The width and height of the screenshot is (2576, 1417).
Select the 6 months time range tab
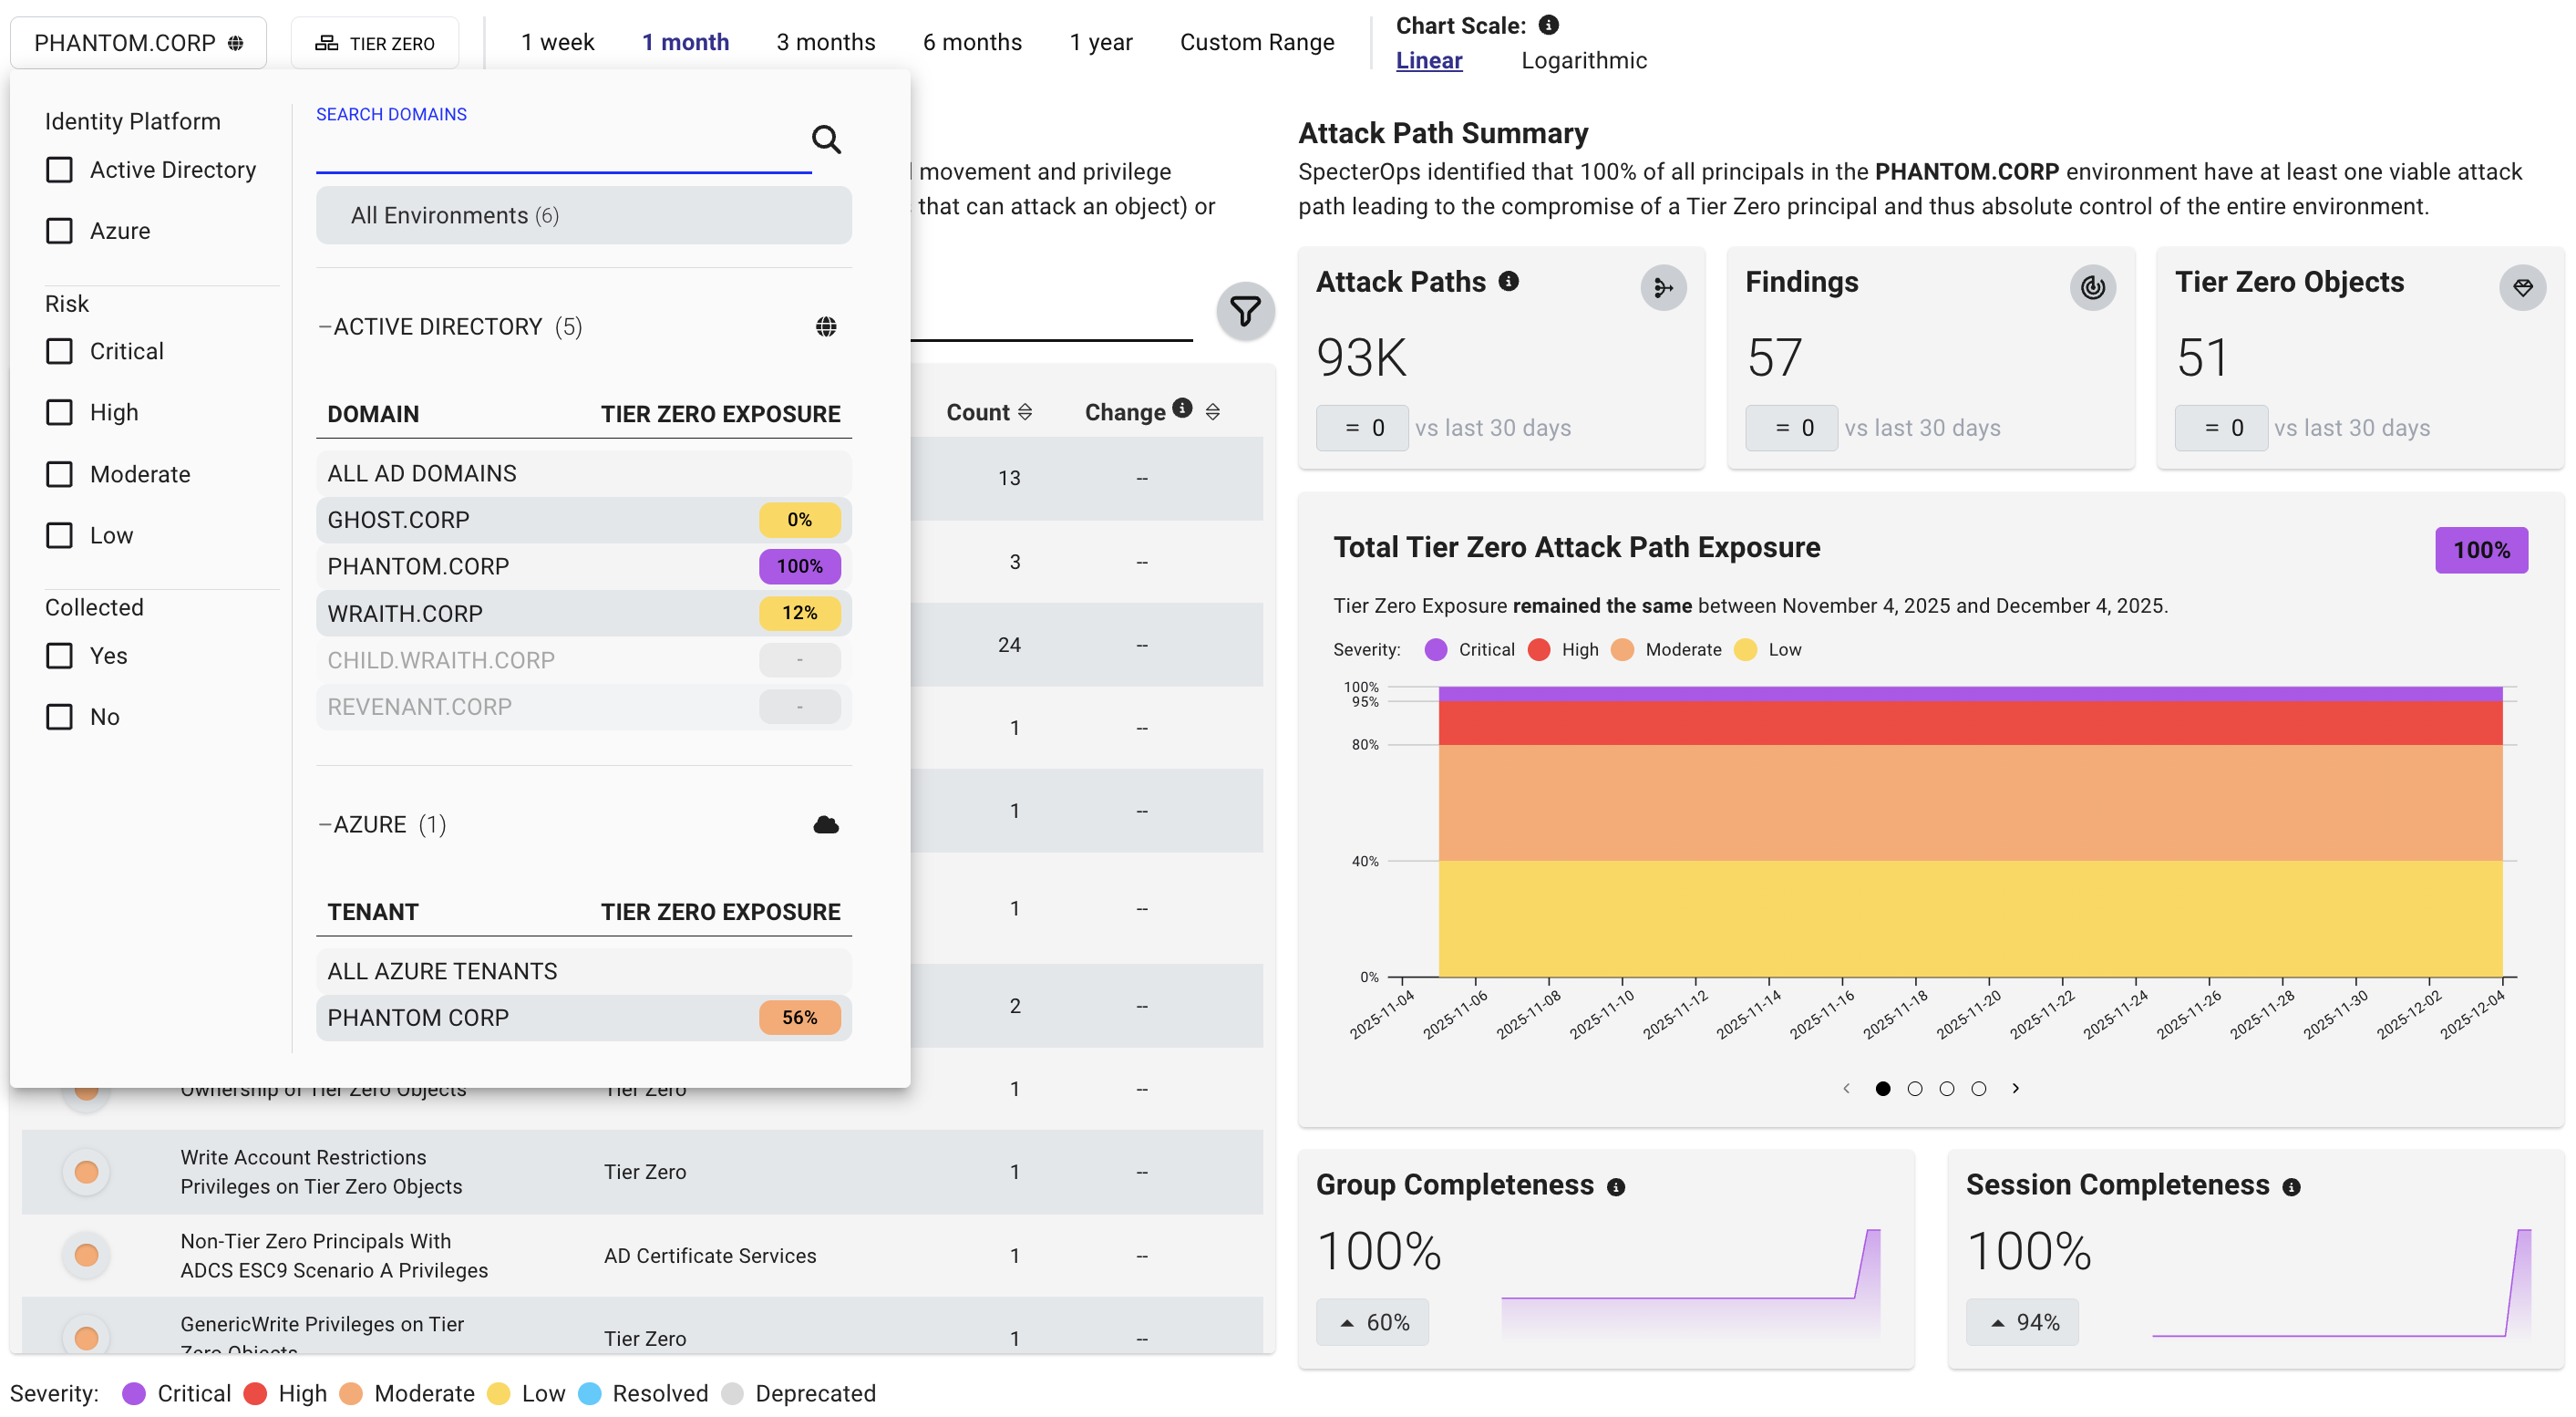tap(972, 41)
